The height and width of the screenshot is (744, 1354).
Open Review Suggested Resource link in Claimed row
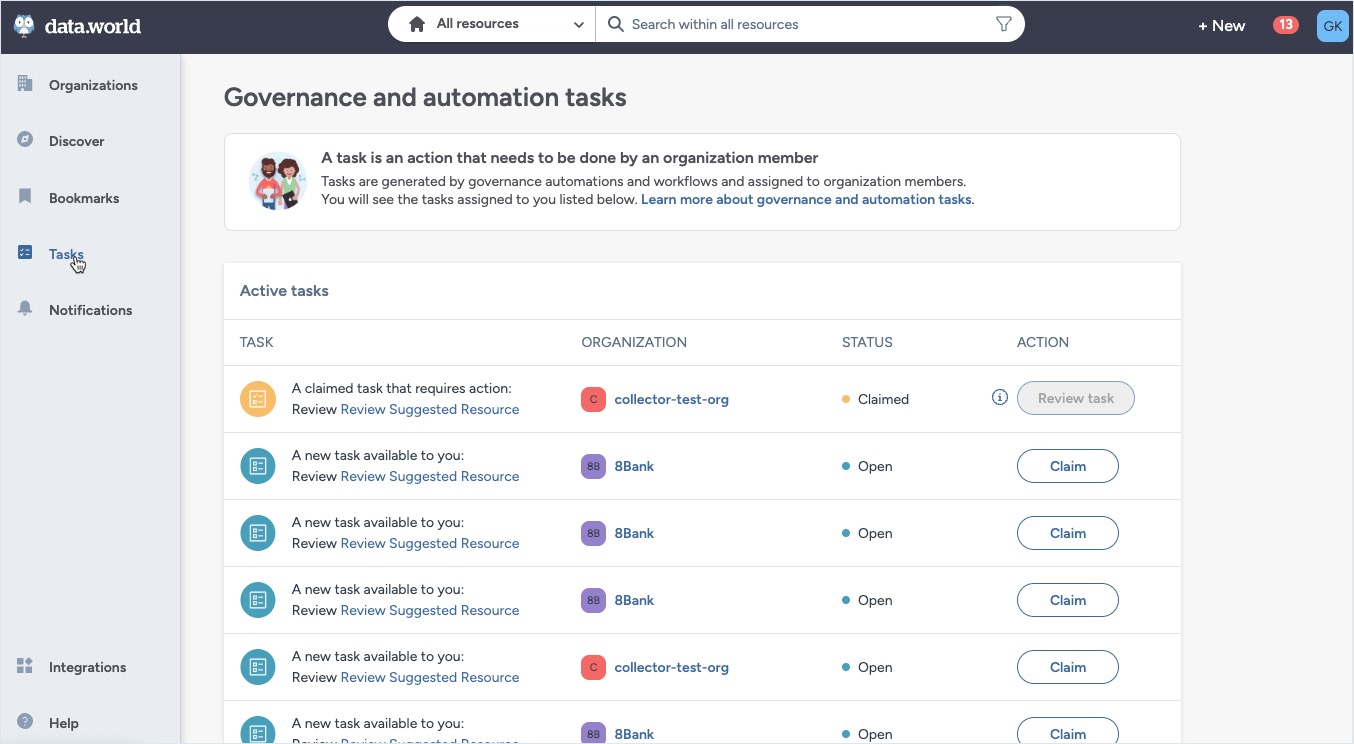click(430, 409)
